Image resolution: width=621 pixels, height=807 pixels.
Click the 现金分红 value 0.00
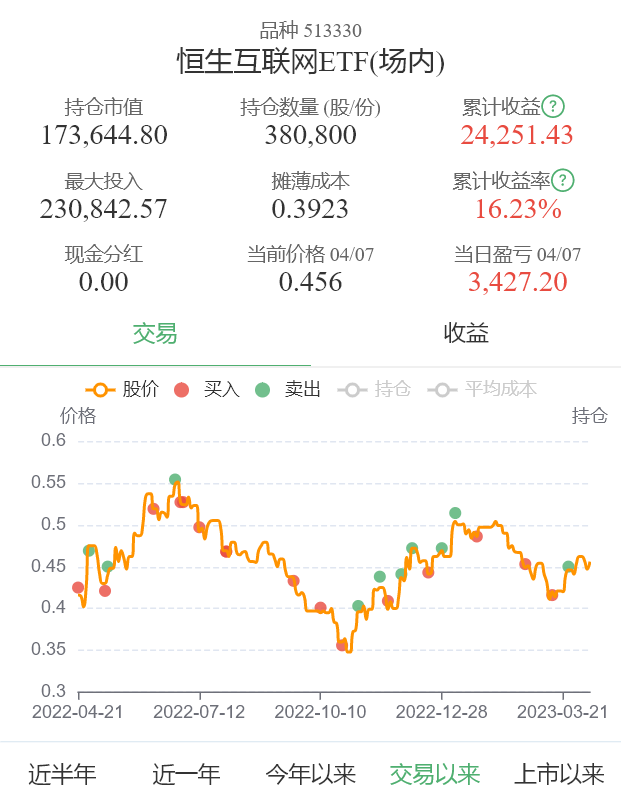[x=103, y=282]
